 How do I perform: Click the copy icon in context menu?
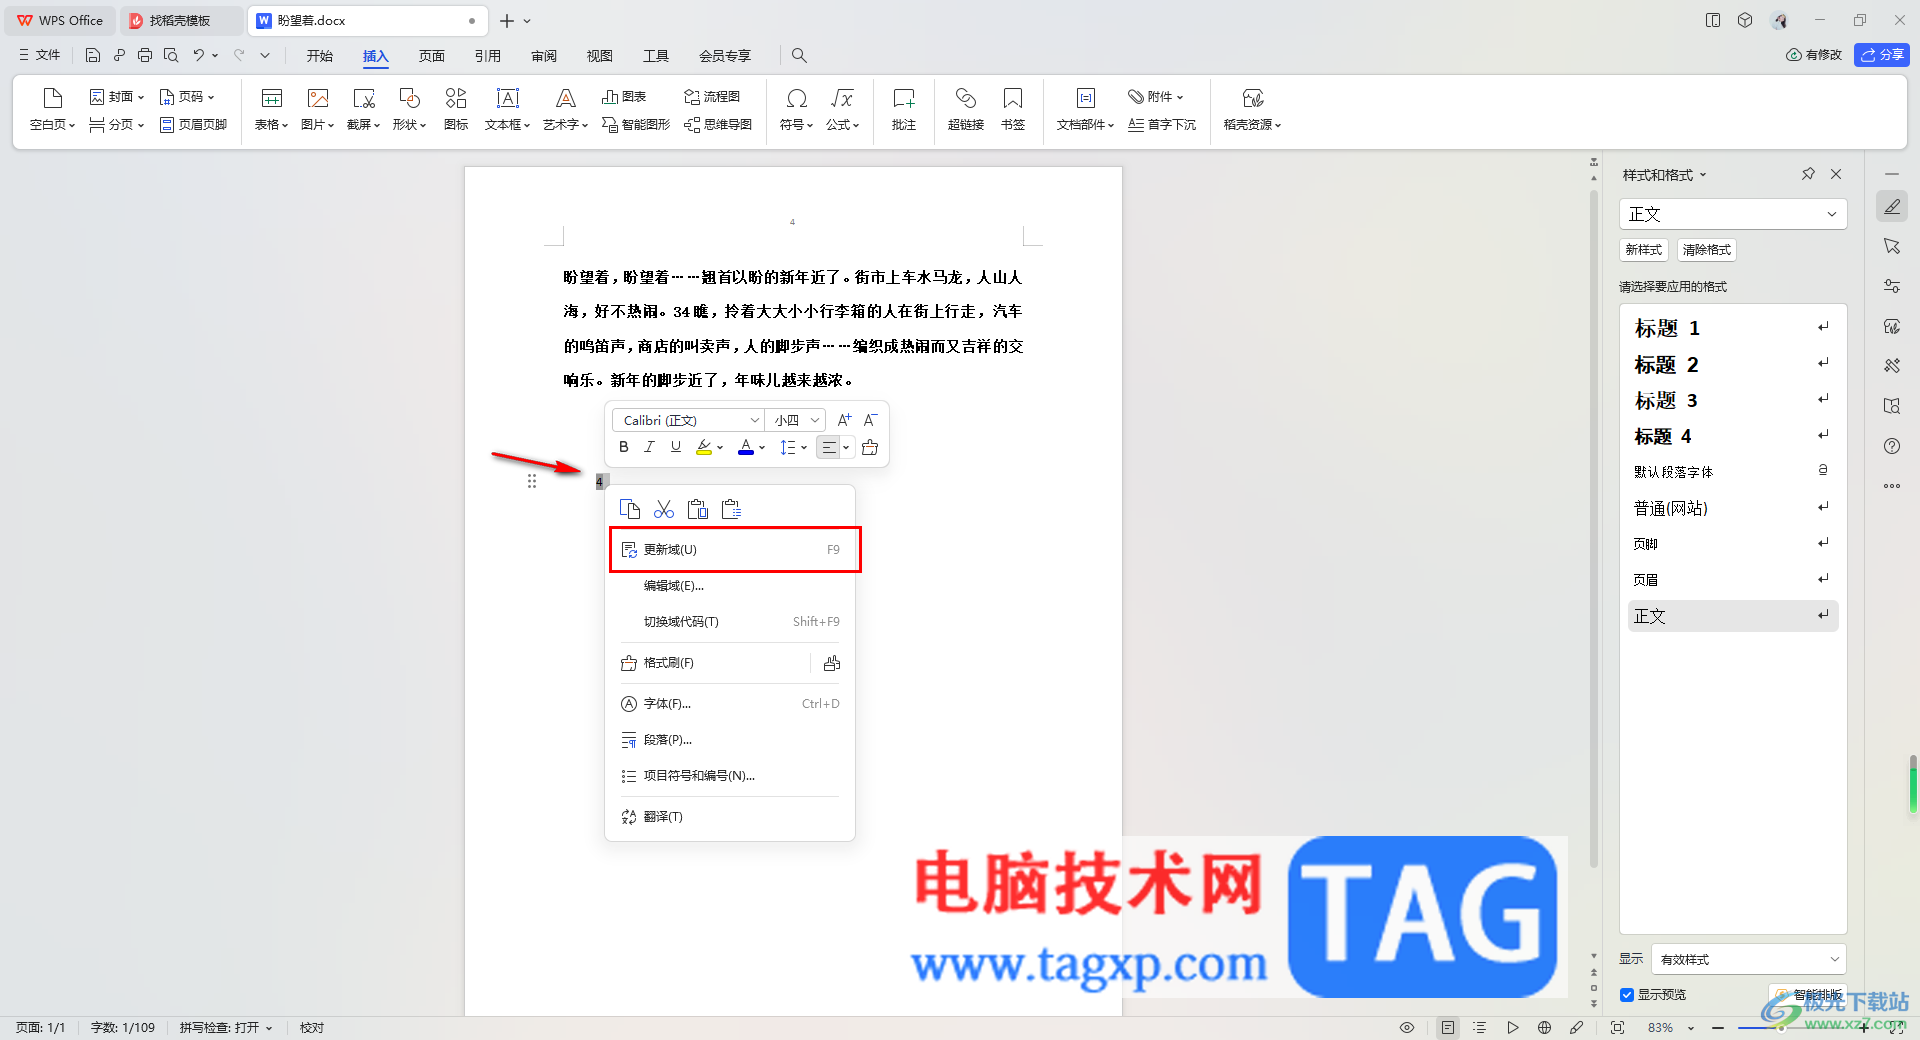tap(630, 509)
